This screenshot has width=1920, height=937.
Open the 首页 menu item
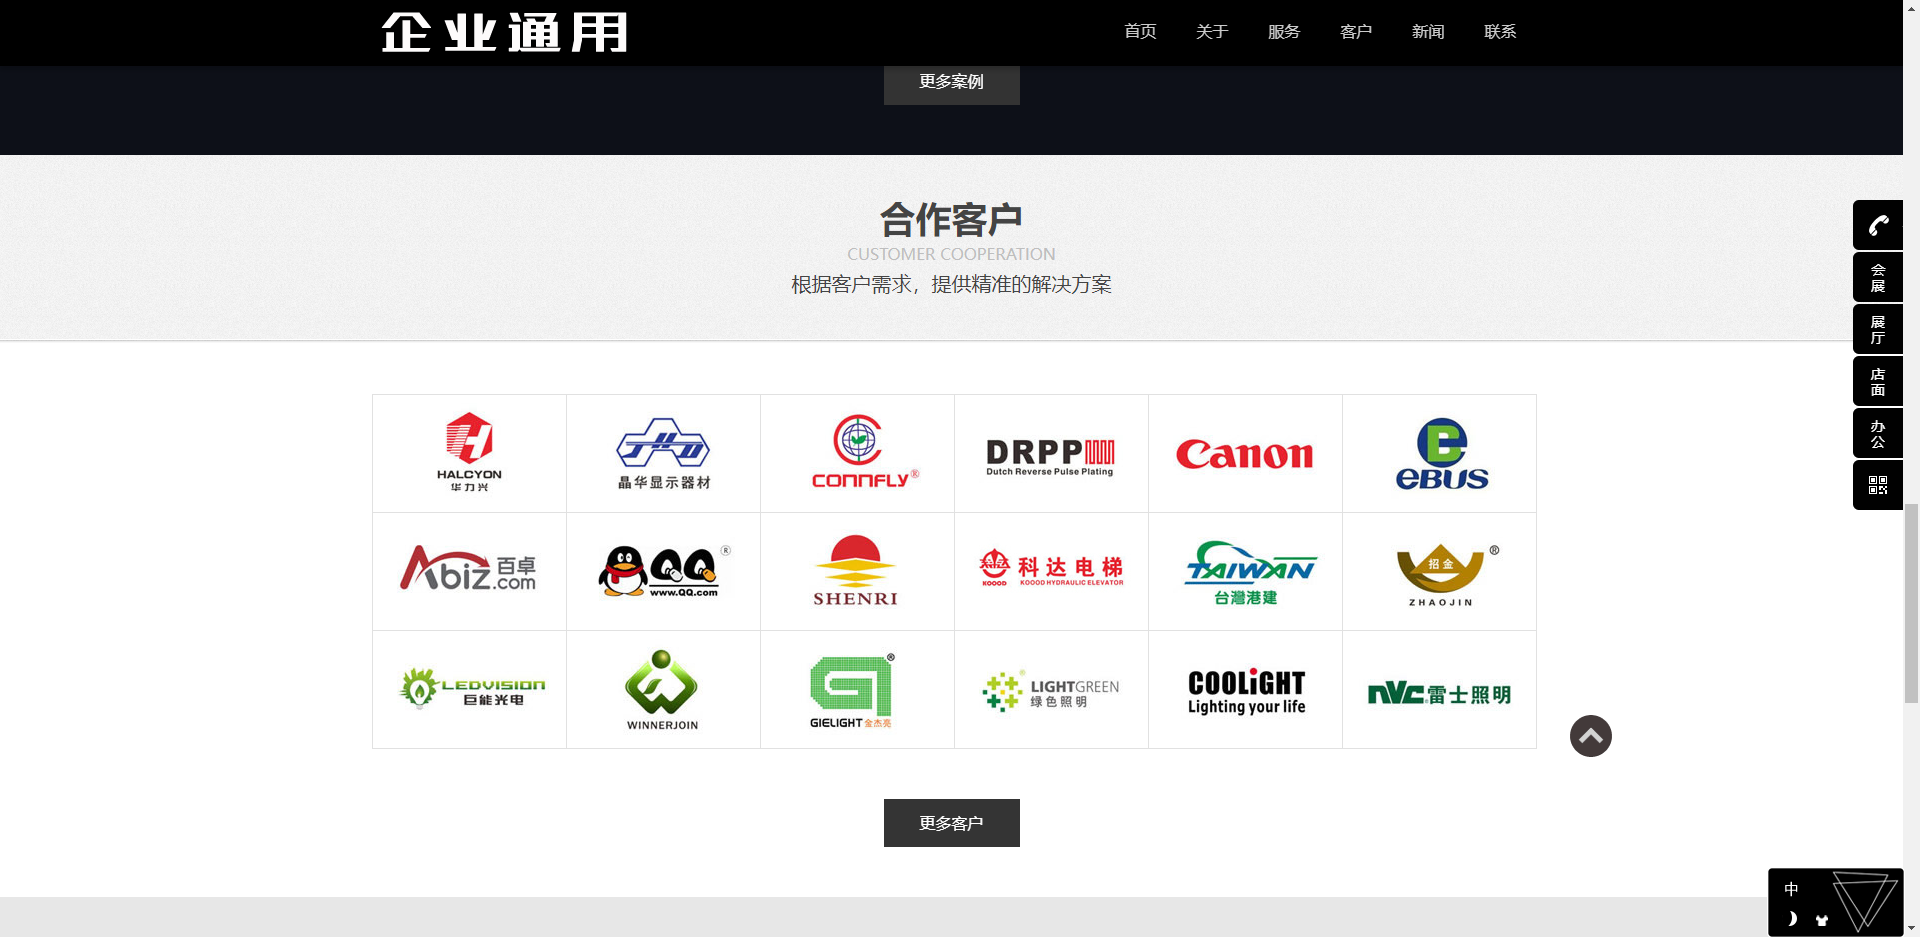click(1140, 32)
